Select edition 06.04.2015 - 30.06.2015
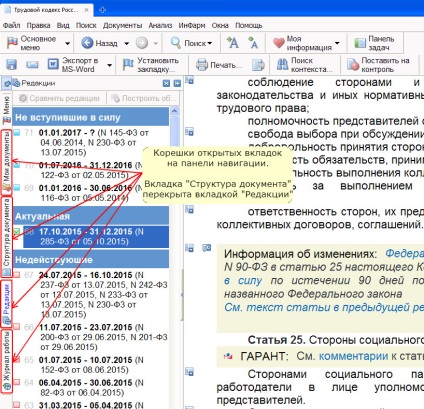Viewport: 424px width, 409px height. (92, 387)
